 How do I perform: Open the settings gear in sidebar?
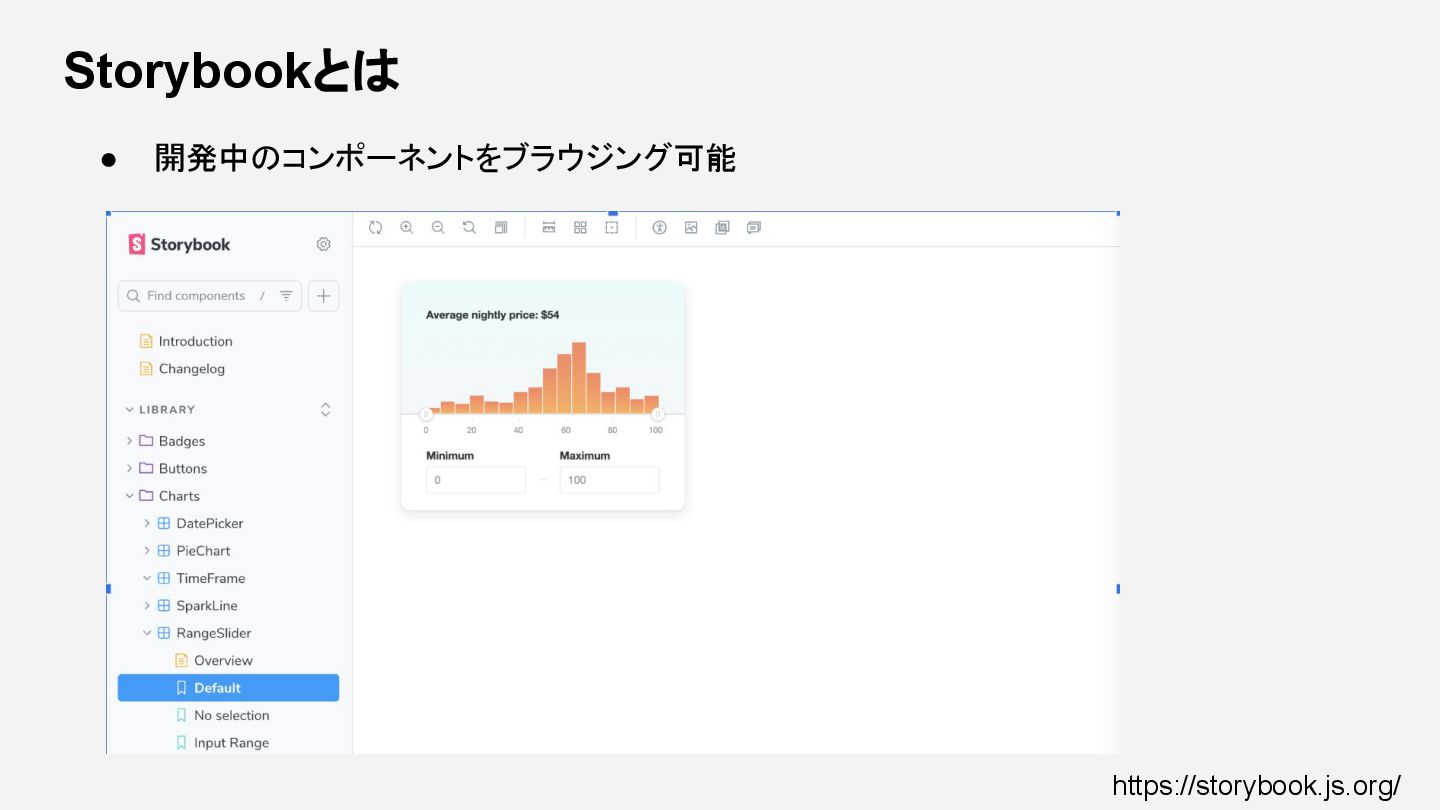click(323, 244)
